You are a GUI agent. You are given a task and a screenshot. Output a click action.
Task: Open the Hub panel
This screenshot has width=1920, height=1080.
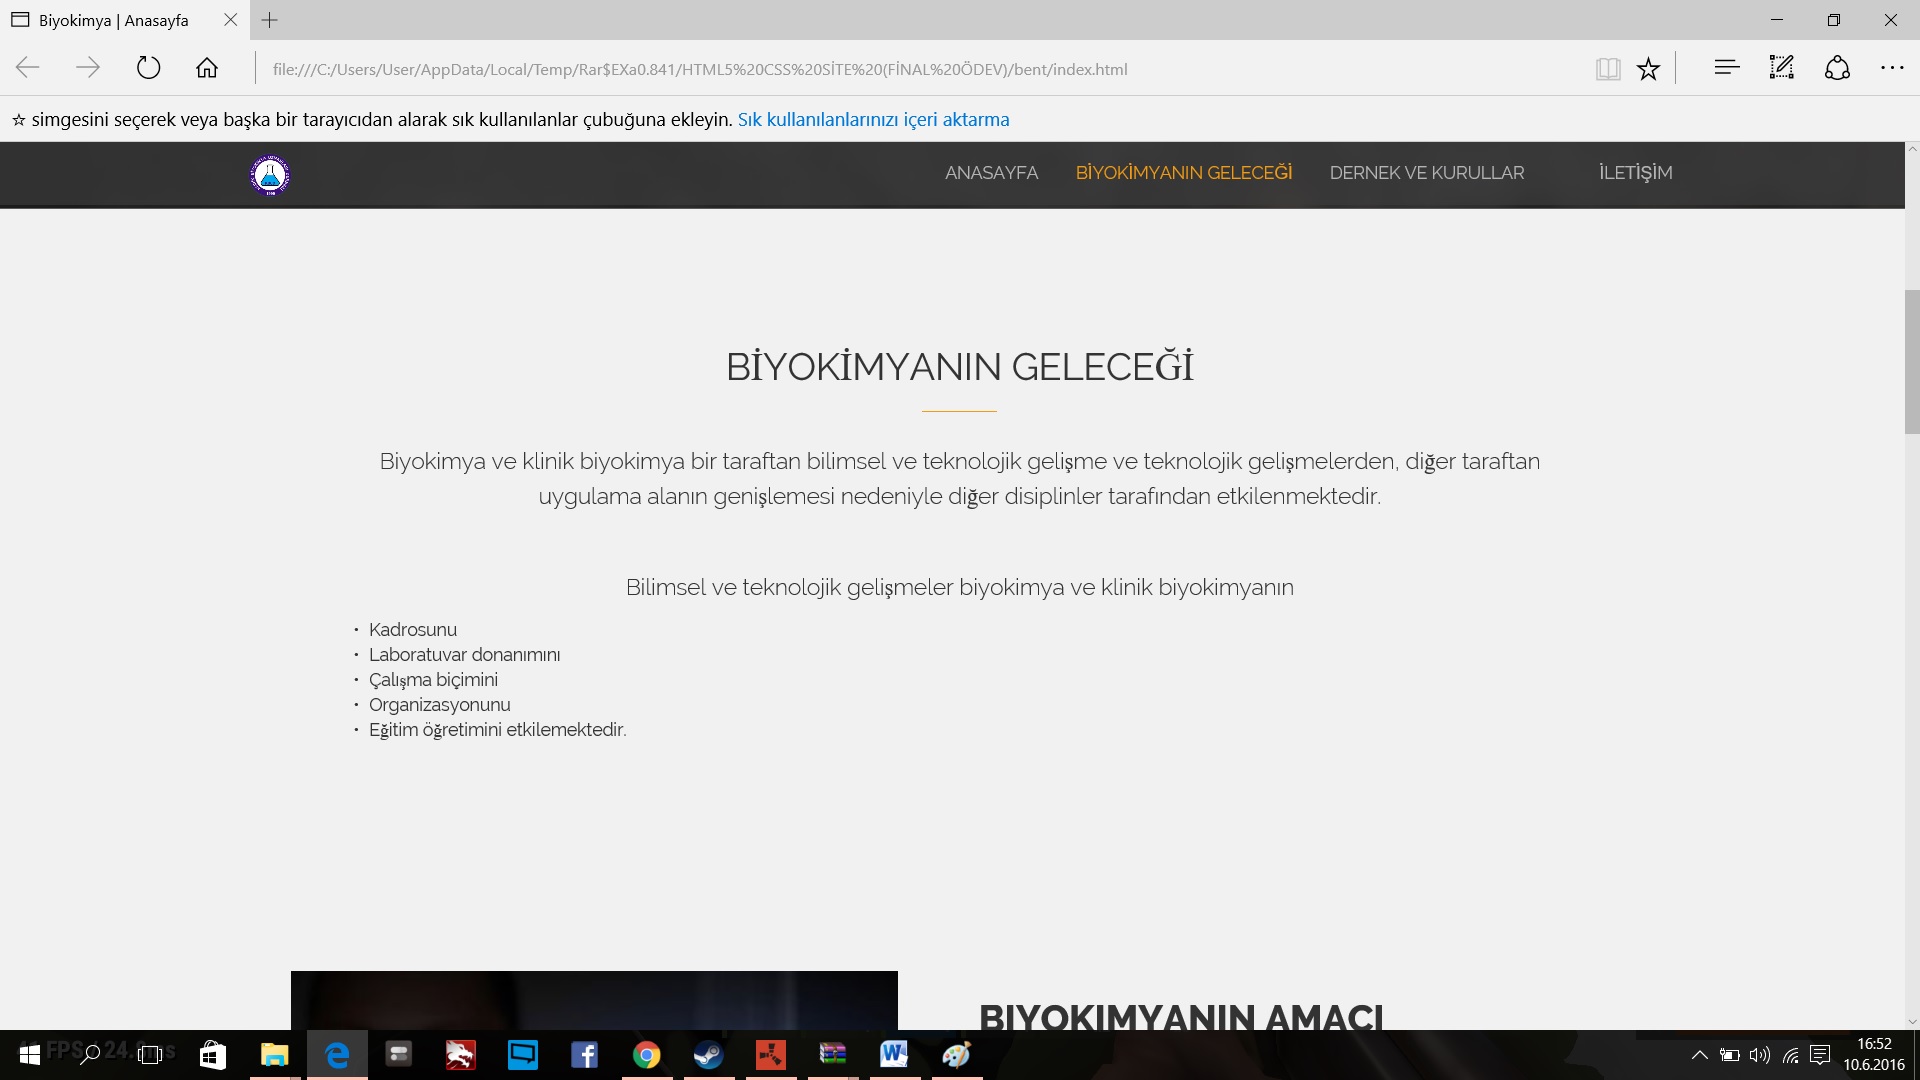click(x=1726, y=68)
